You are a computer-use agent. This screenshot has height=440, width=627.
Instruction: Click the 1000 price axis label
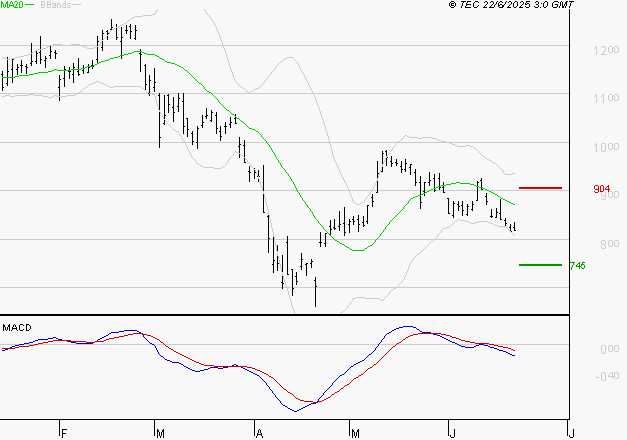click(x=606, y=147)
